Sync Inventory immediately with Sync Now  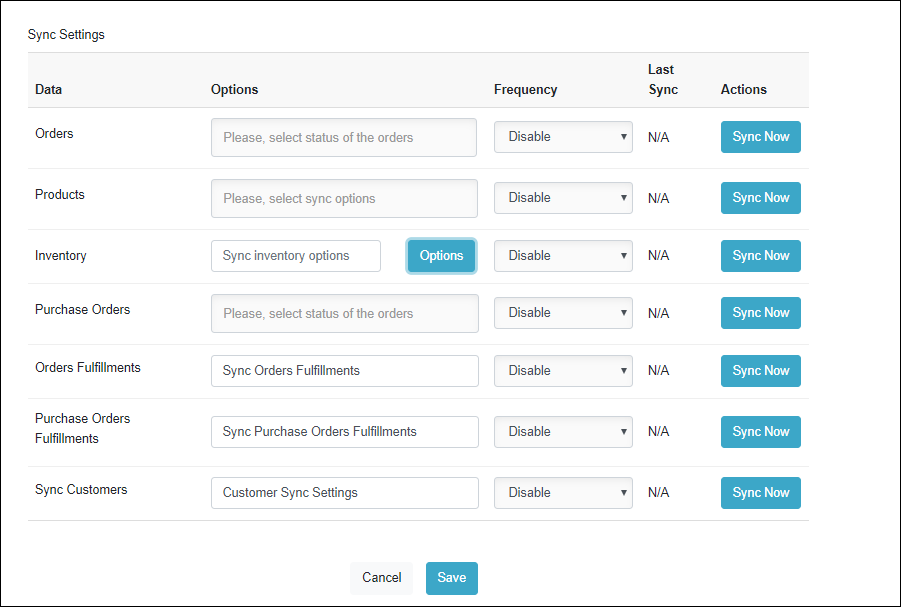[760, 255]
